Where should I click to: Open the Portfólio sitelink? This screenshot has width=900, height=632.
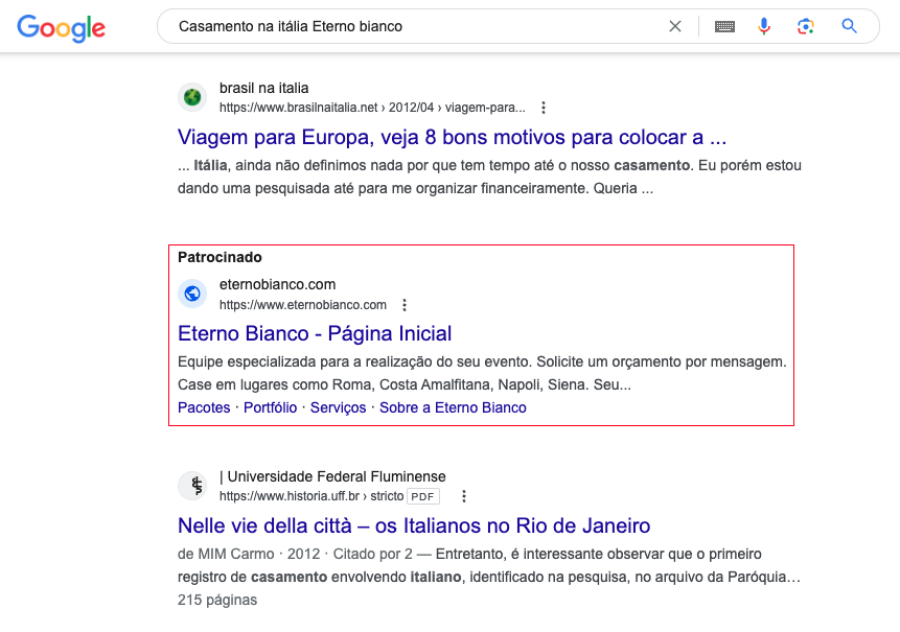coord(270,408)
